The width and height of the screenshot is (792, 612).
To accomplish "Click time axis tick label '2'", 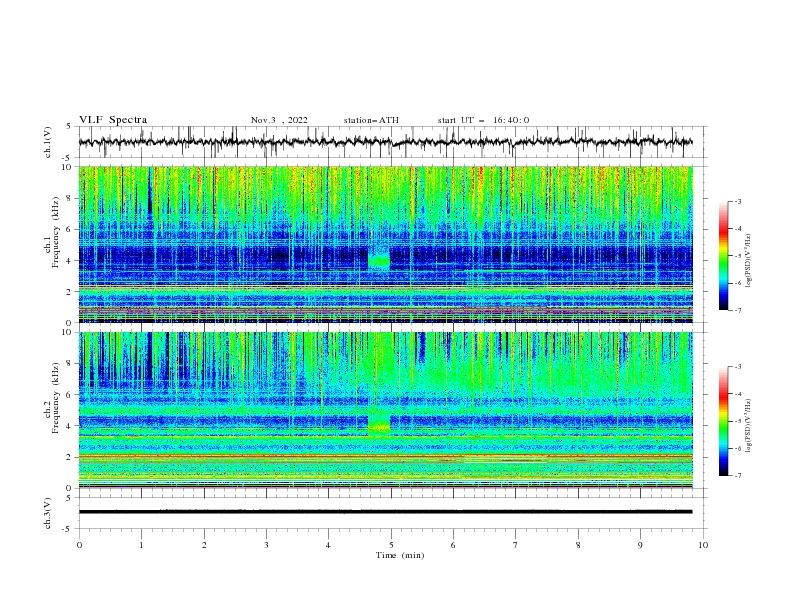I will click(x=204, y=545).
